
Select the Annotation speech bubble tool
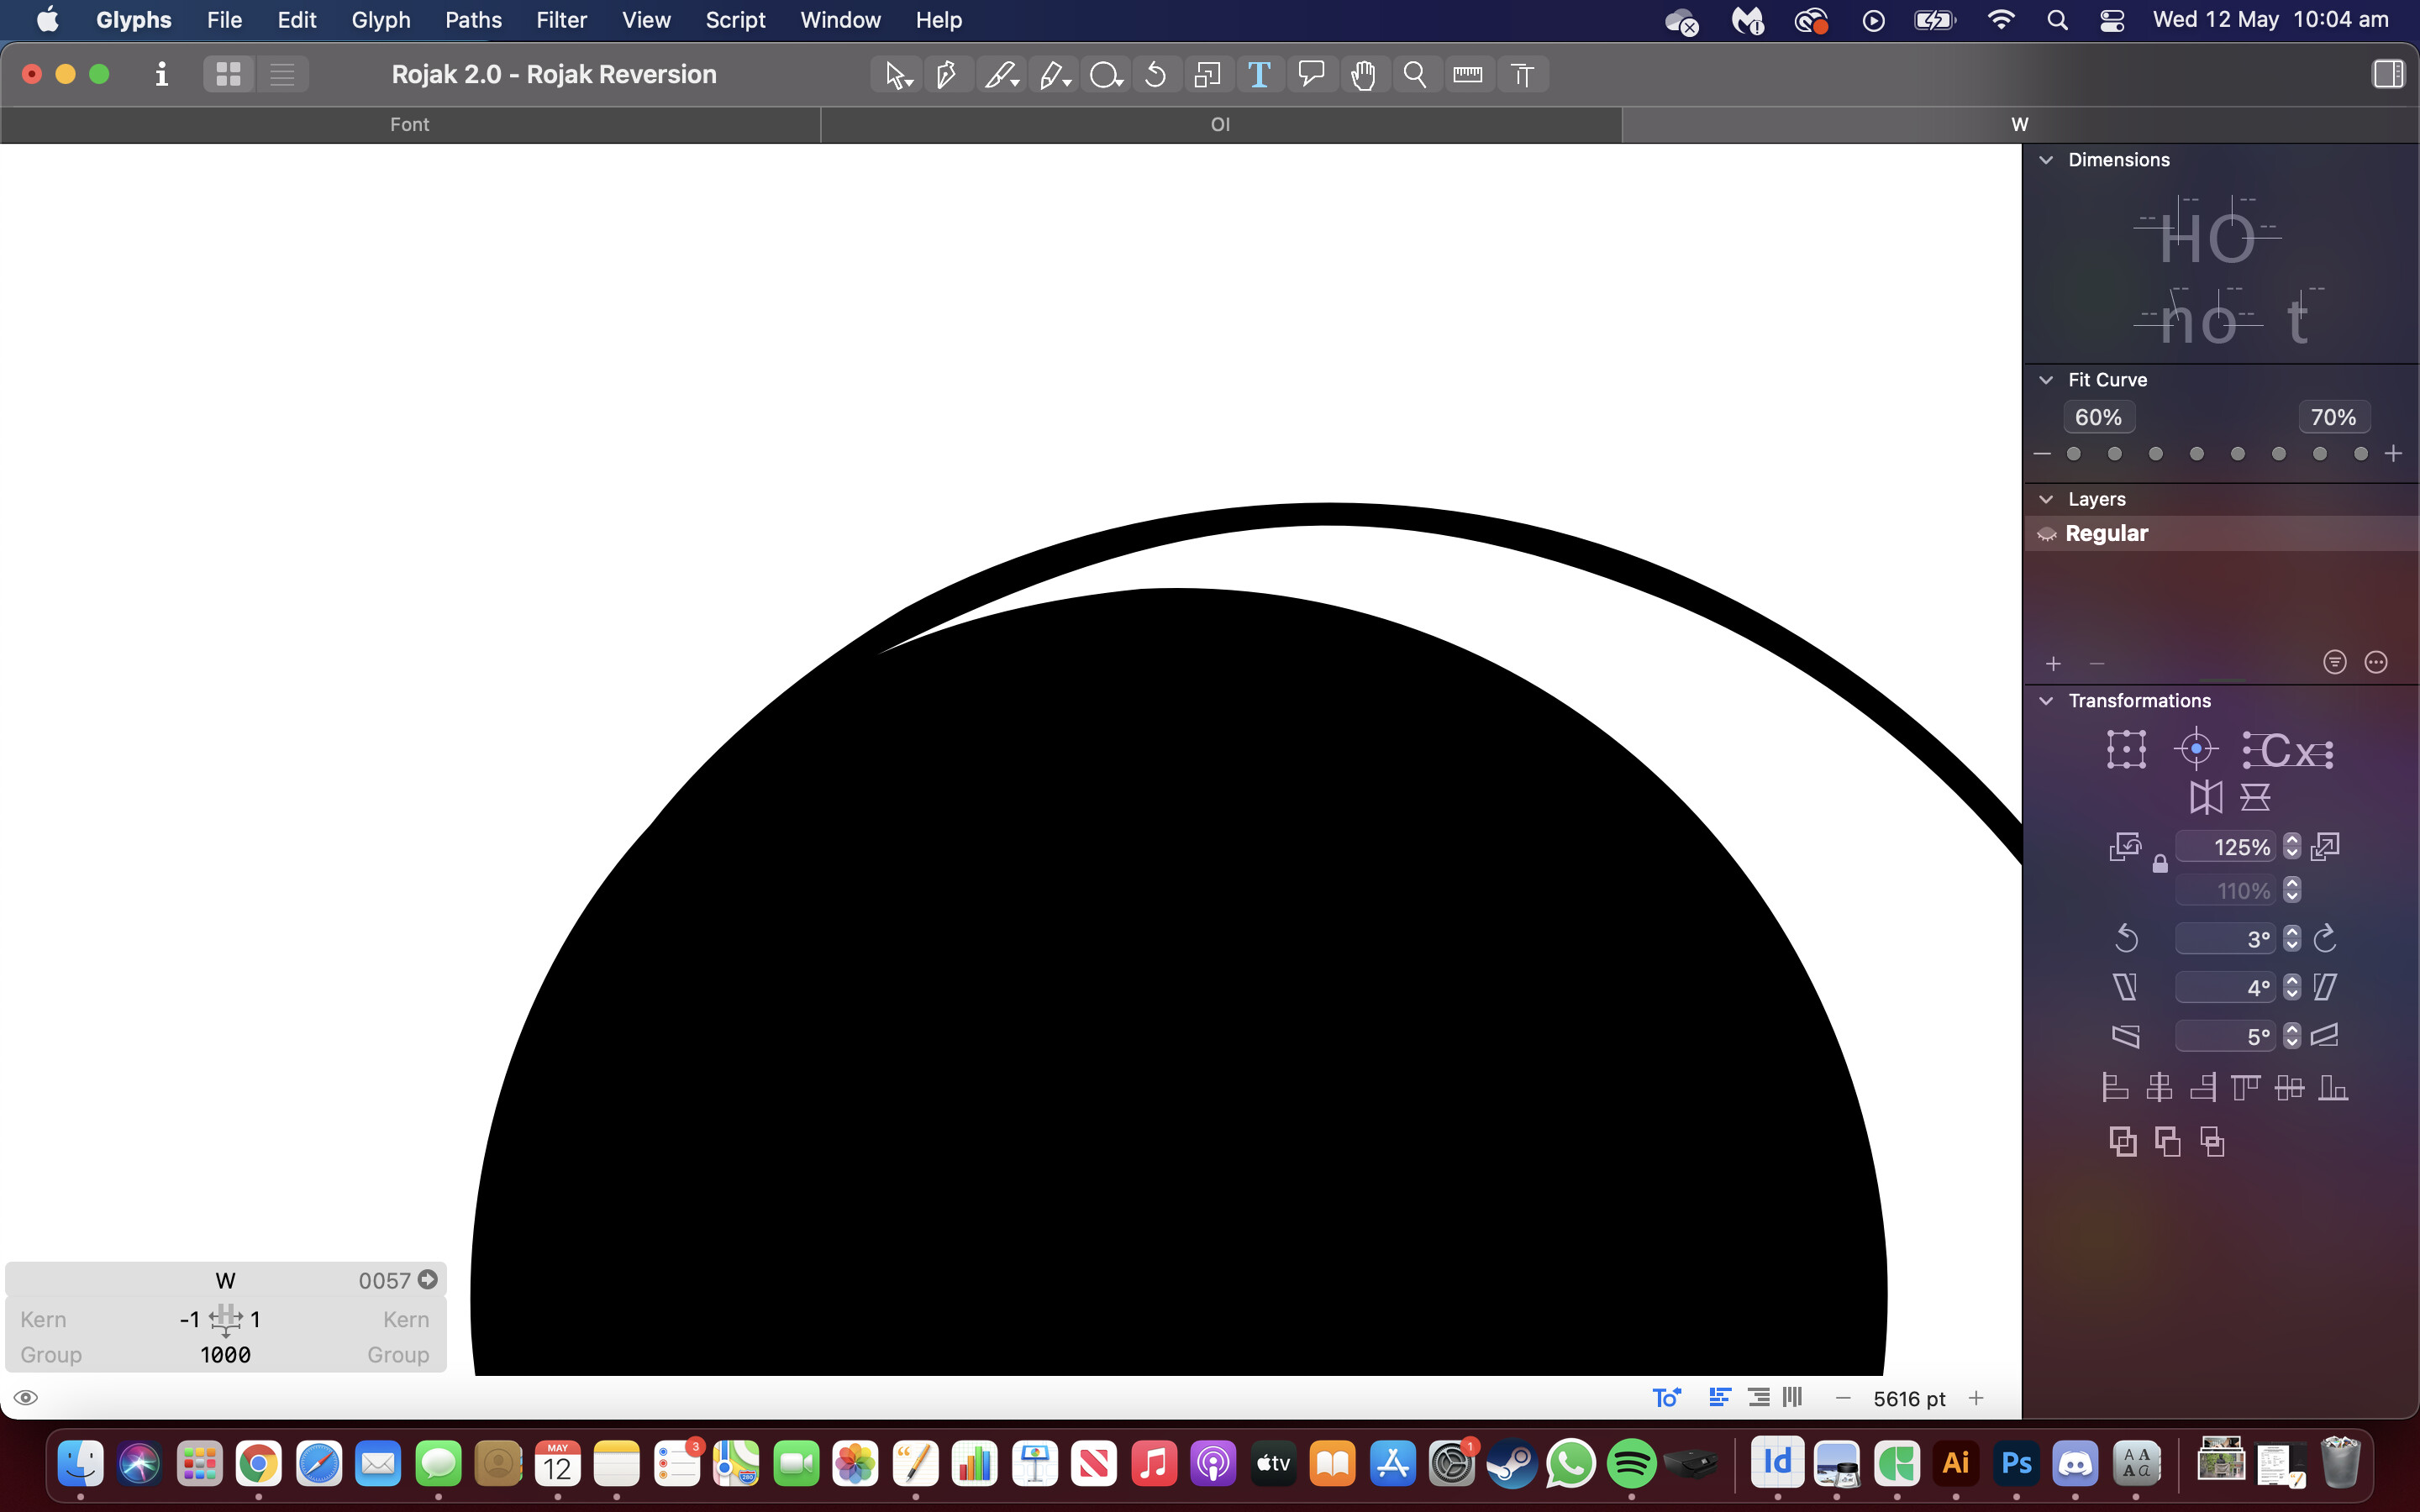(1311, 74)
